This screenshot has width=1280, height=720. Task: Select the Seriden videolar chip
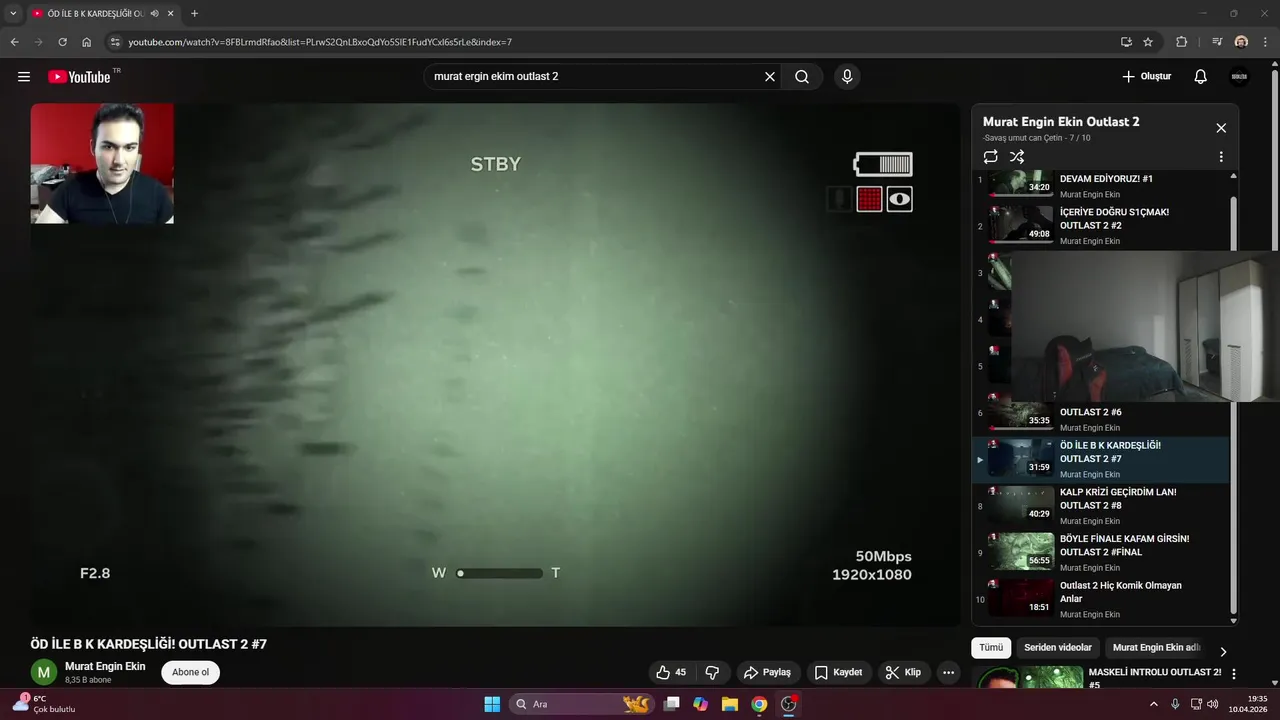coord(1058,648)
